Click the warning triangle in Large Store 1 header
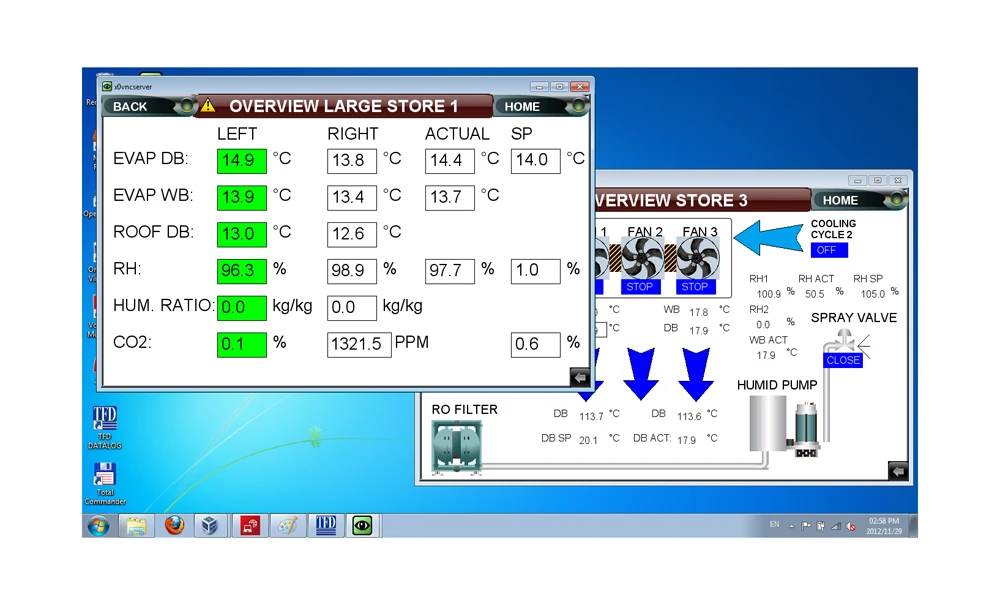The image size is (1000, 605). click(x=208, y=106)
